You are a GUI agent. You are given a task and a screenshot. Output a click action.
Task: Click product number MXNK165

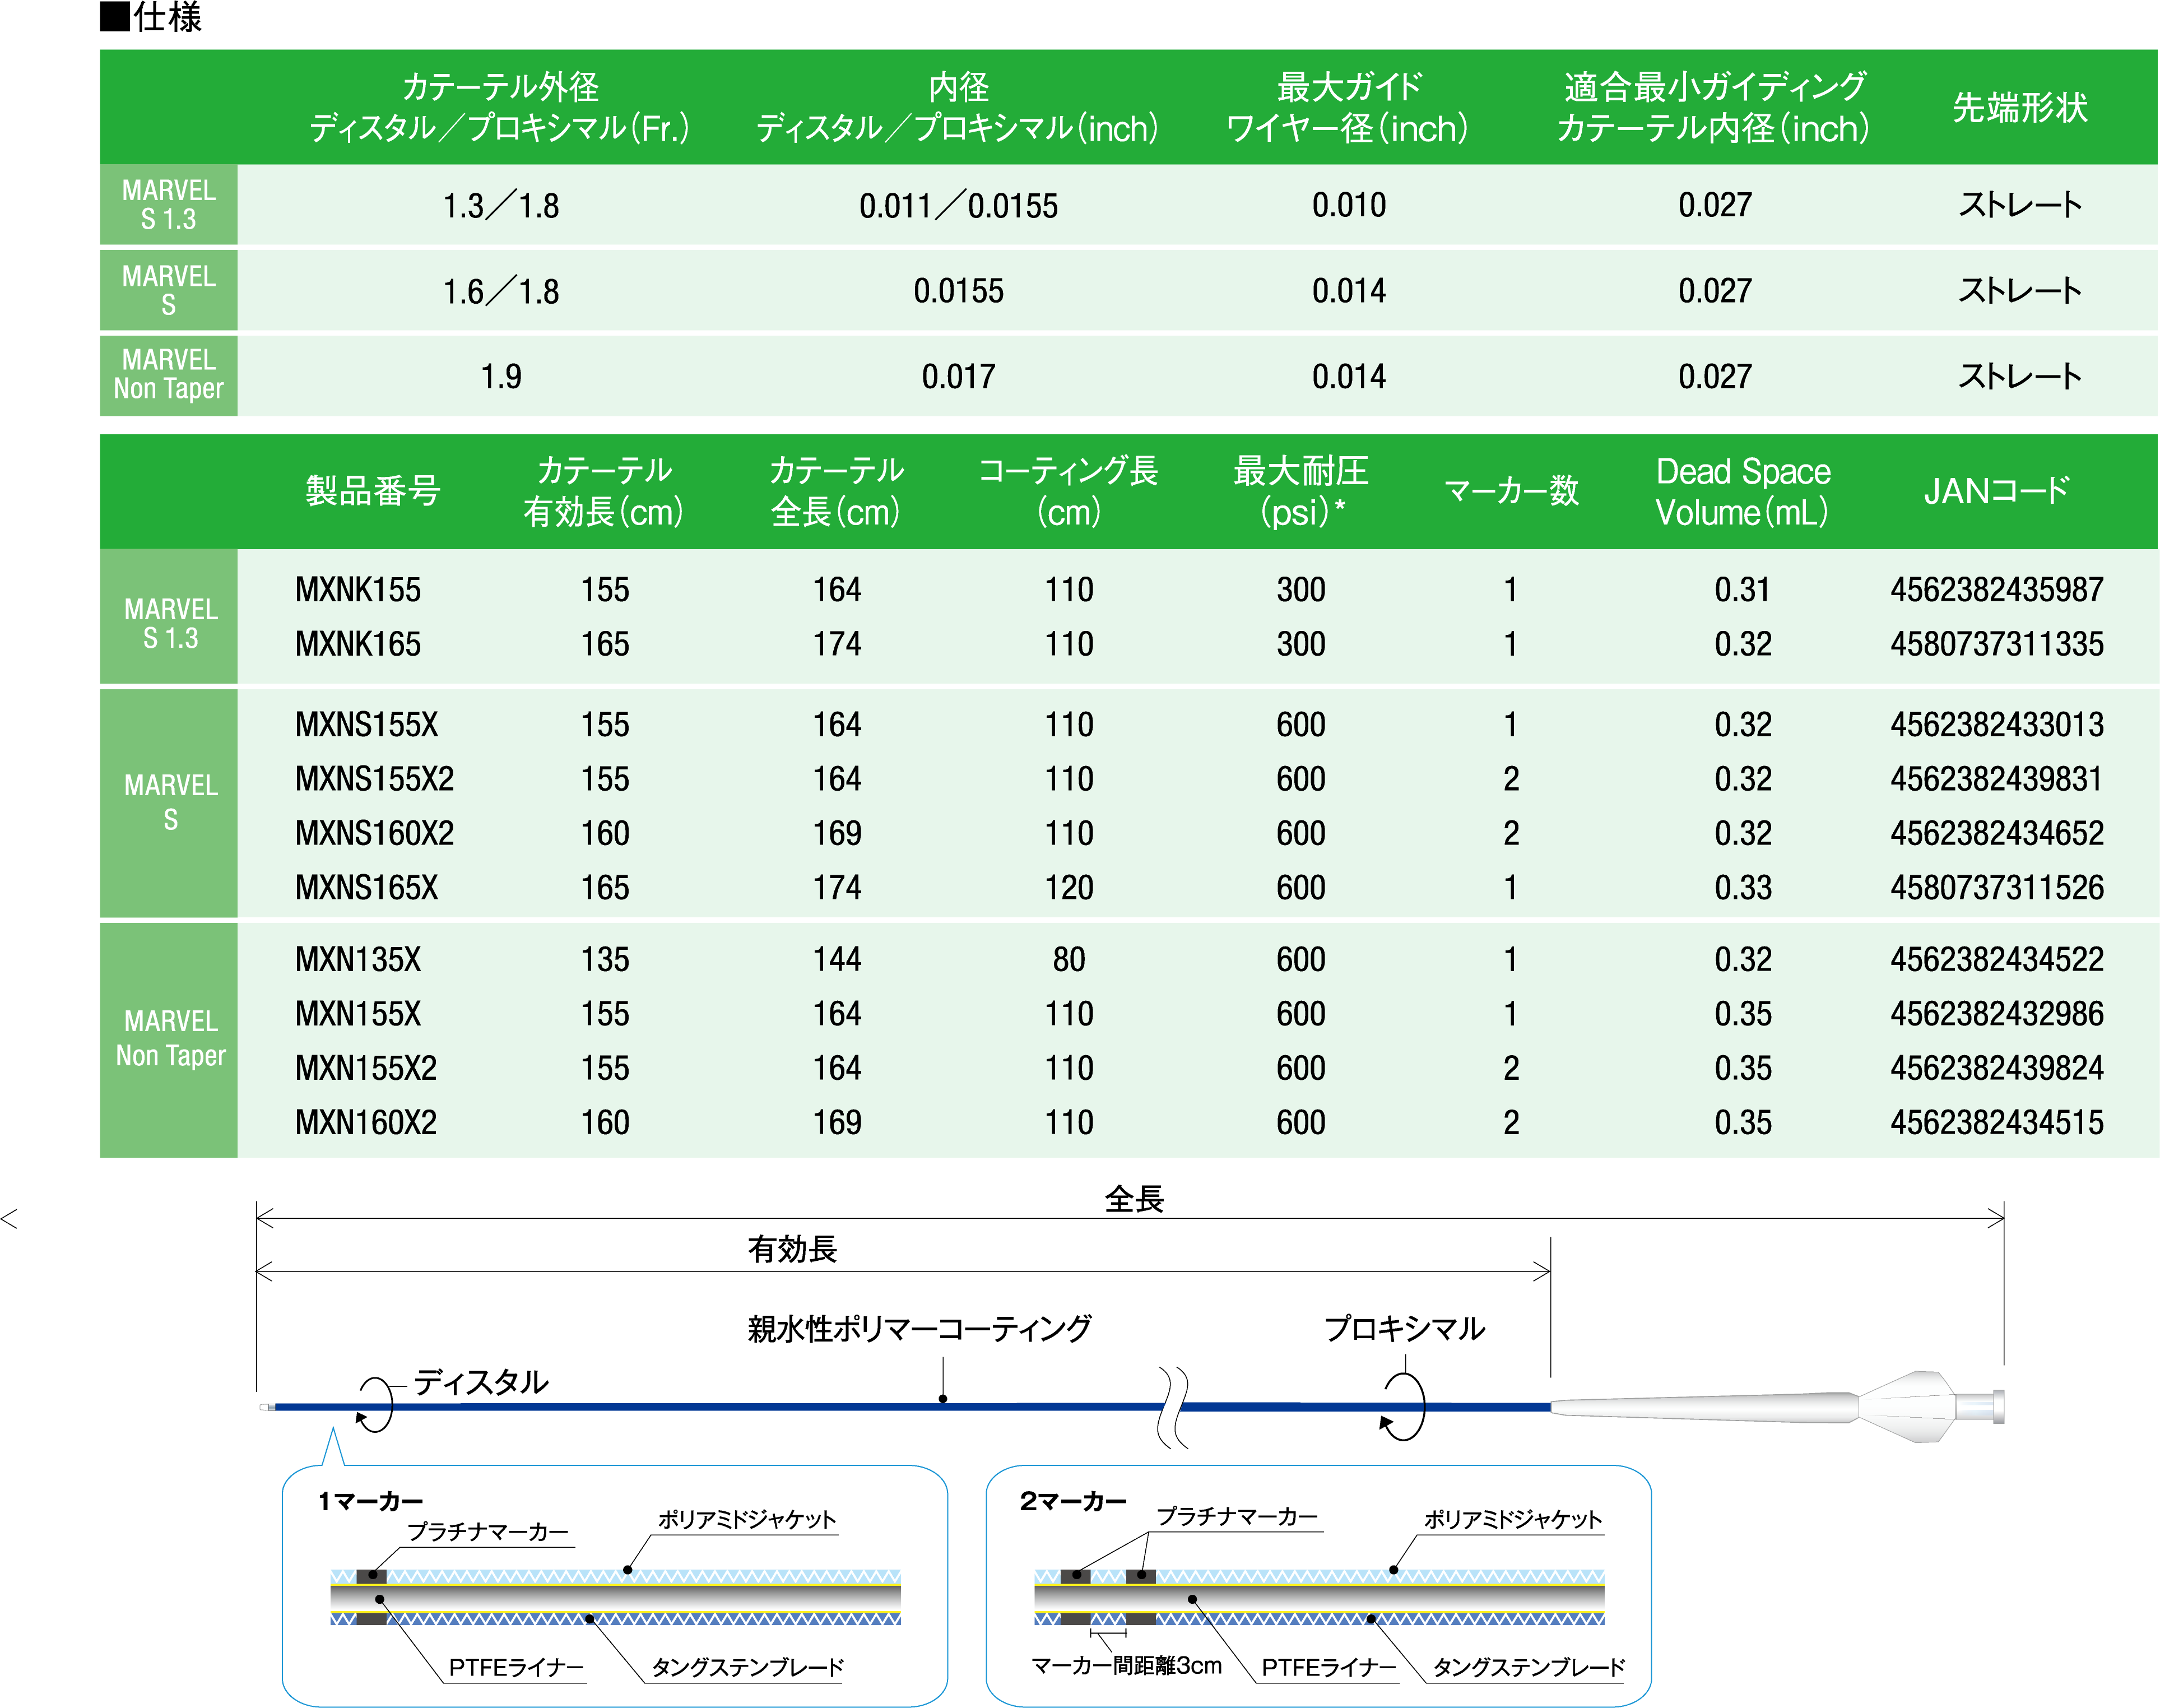tap(357, 643)
